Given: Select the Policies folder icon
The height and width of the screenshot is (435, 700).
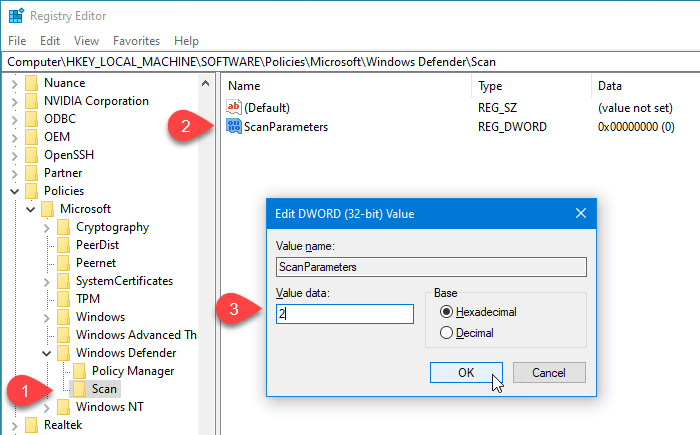Looking at the screenshot, I should pos(31,191).
